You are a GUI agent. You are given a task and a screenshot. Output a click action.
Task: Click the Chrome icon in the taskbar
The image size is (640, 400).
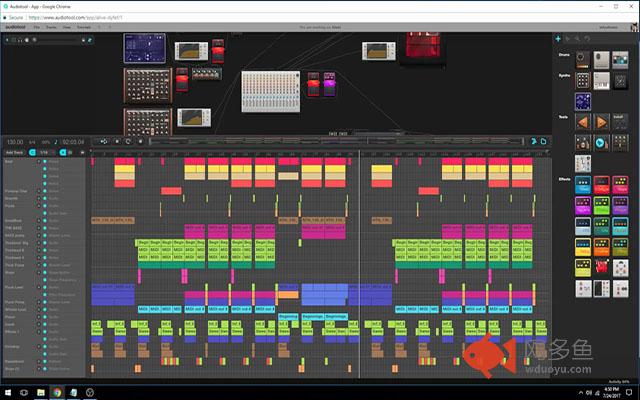click(57, 393)
